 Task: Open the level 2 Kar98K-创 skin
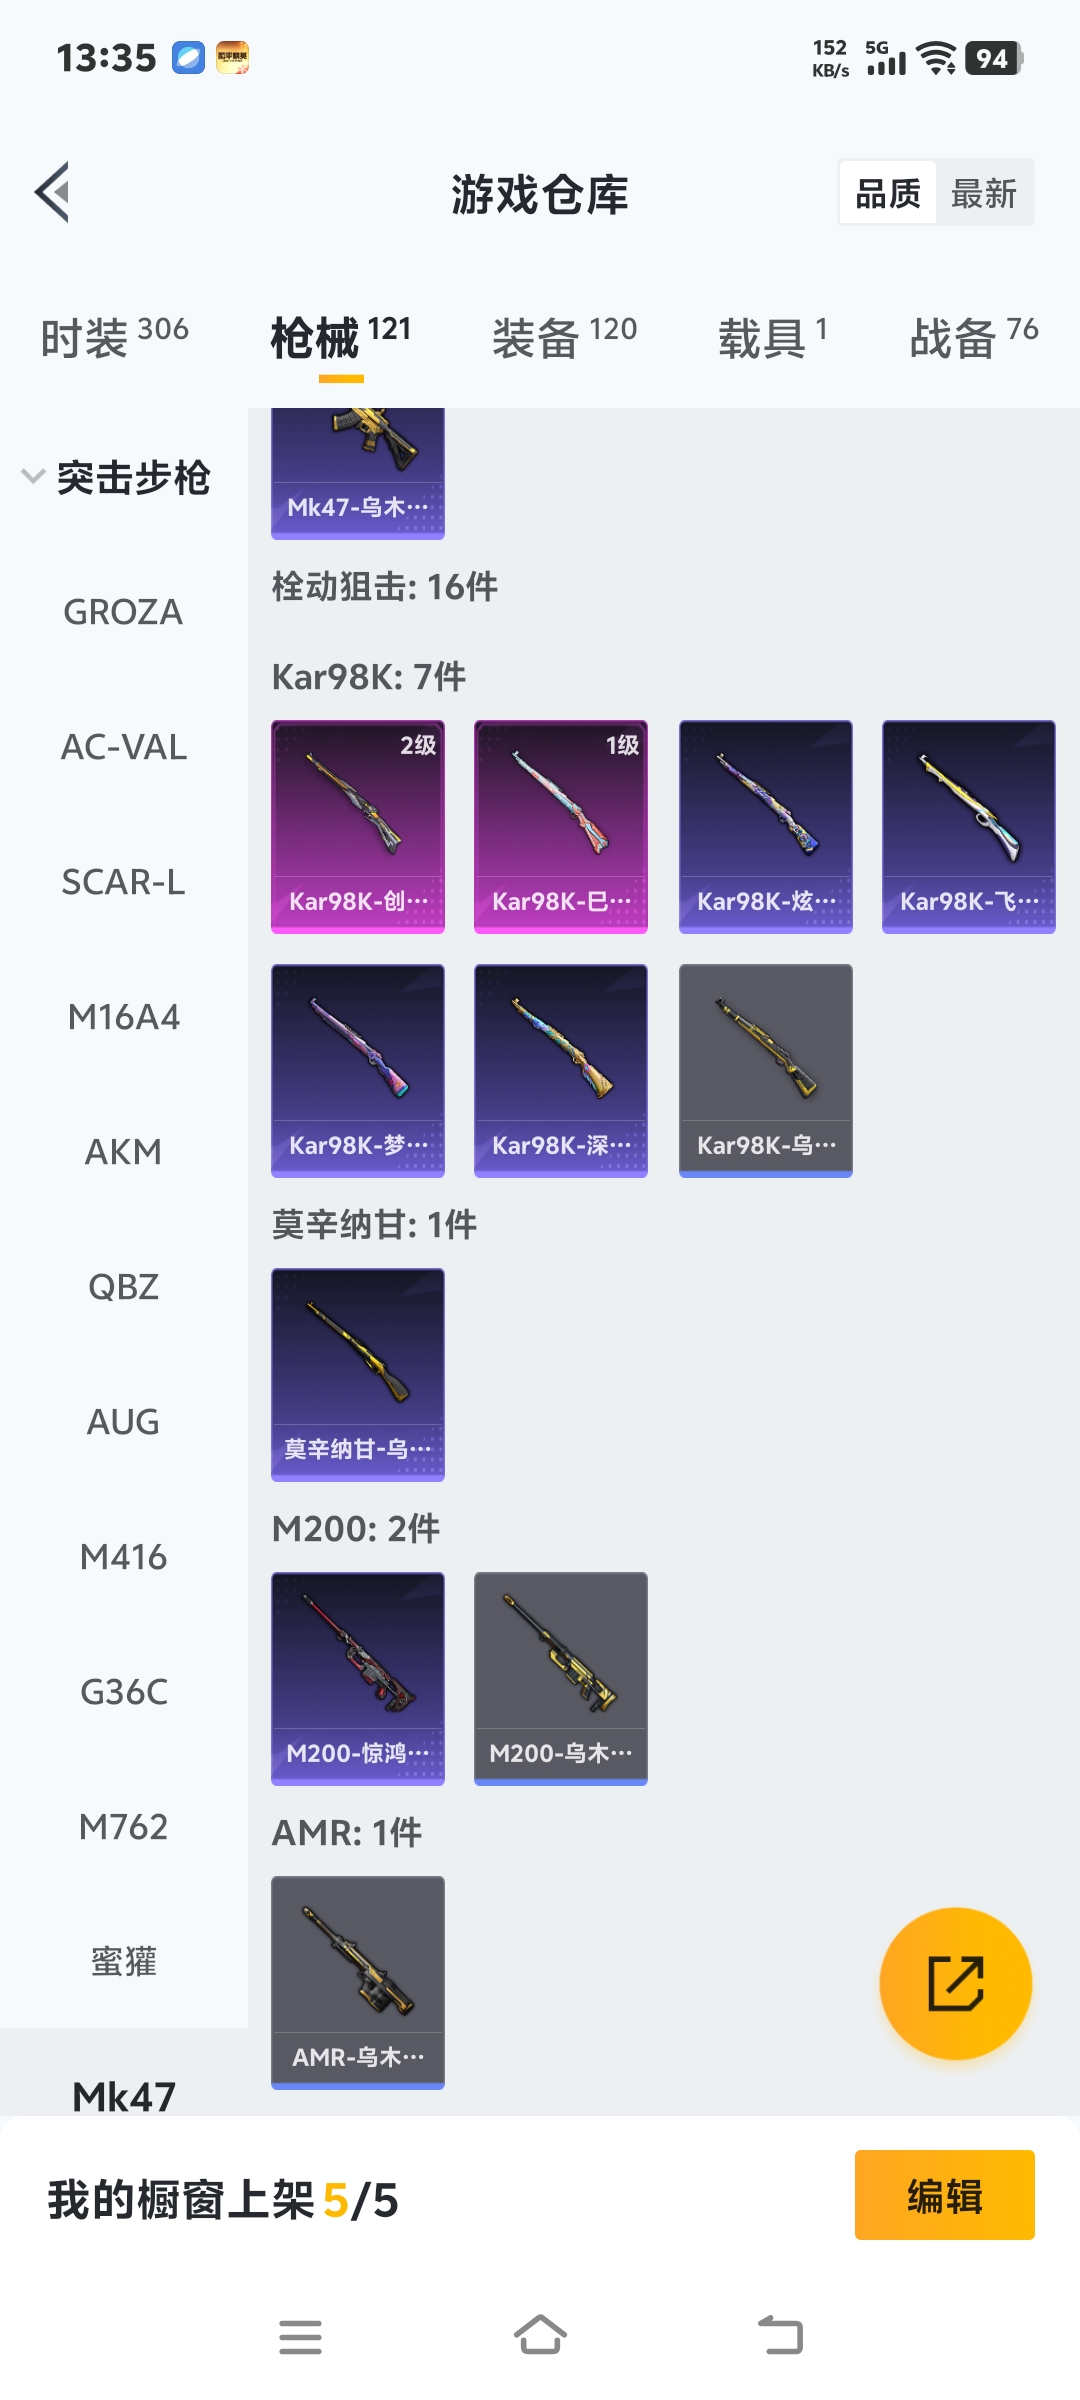point(358,827)
